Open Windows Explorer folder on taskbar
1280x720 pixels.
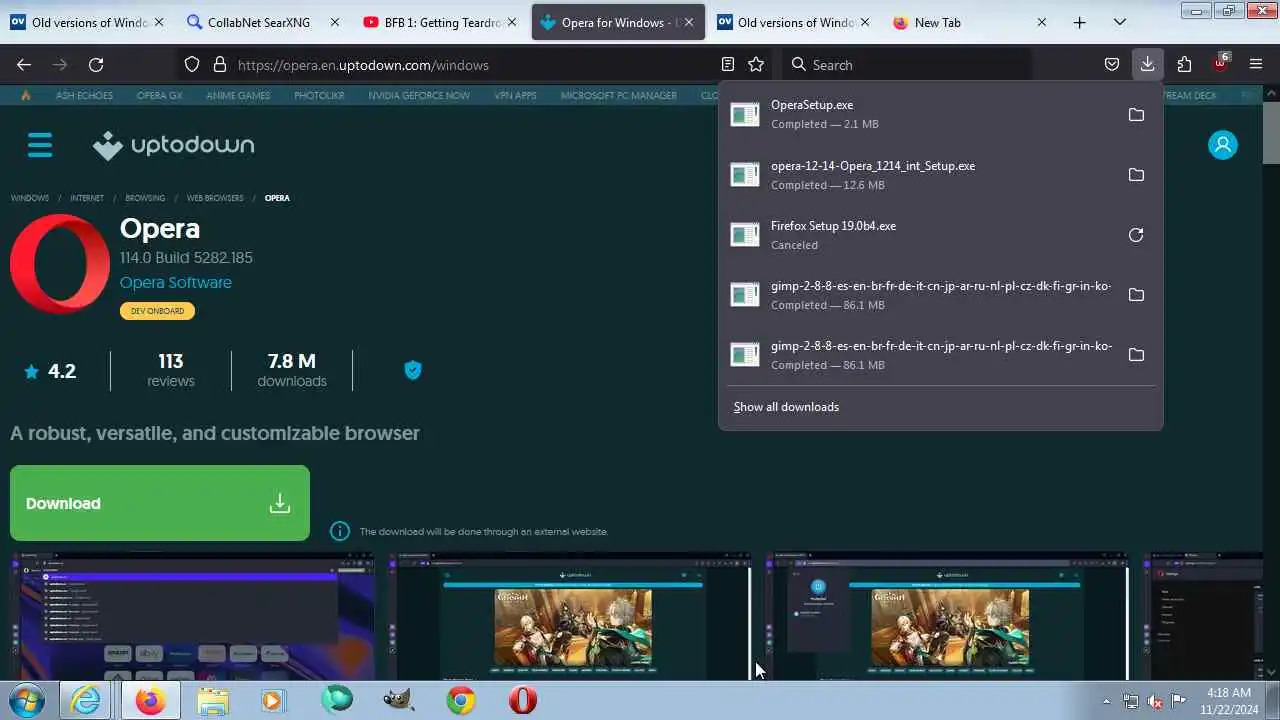[213, 701]
